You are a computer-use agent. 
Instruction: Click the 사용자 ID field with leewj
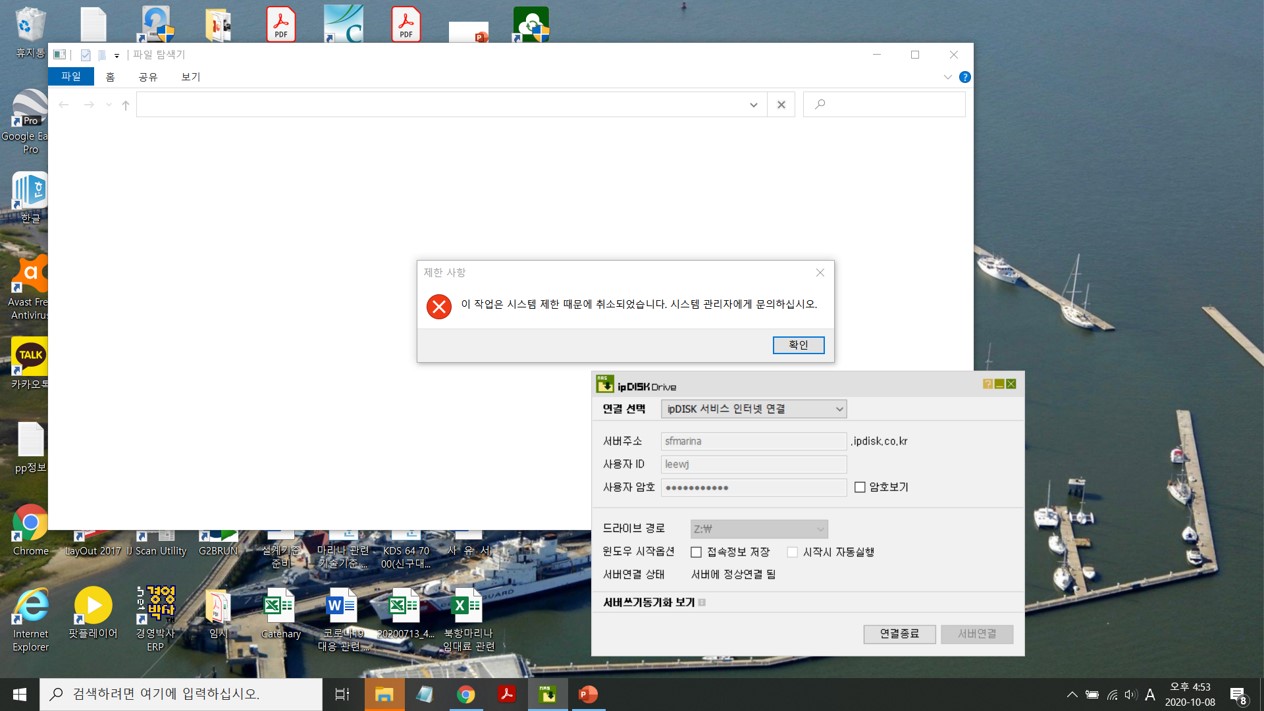[754, 464]
